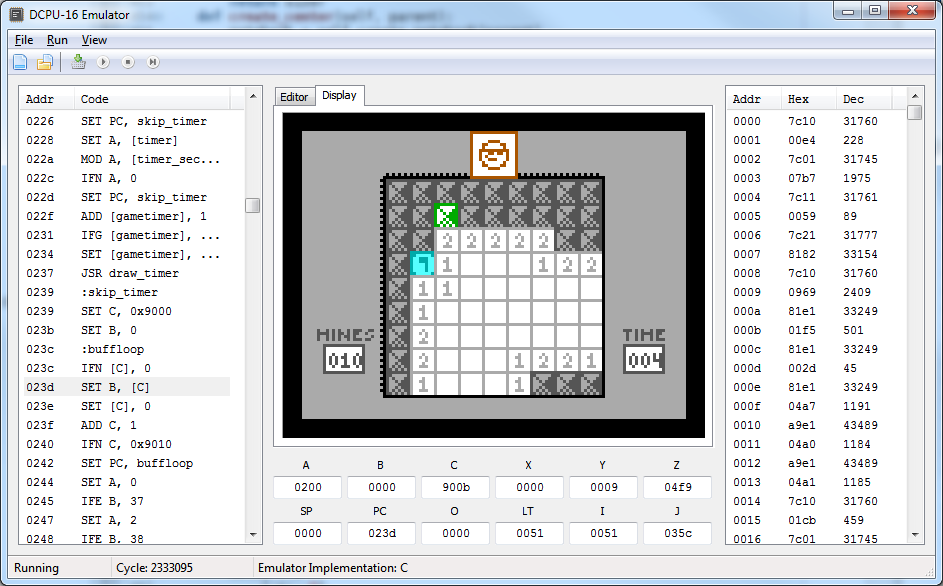Click the Step button in toolbar
The height and width of the screenshot is (586, 943).
[153, 62]
